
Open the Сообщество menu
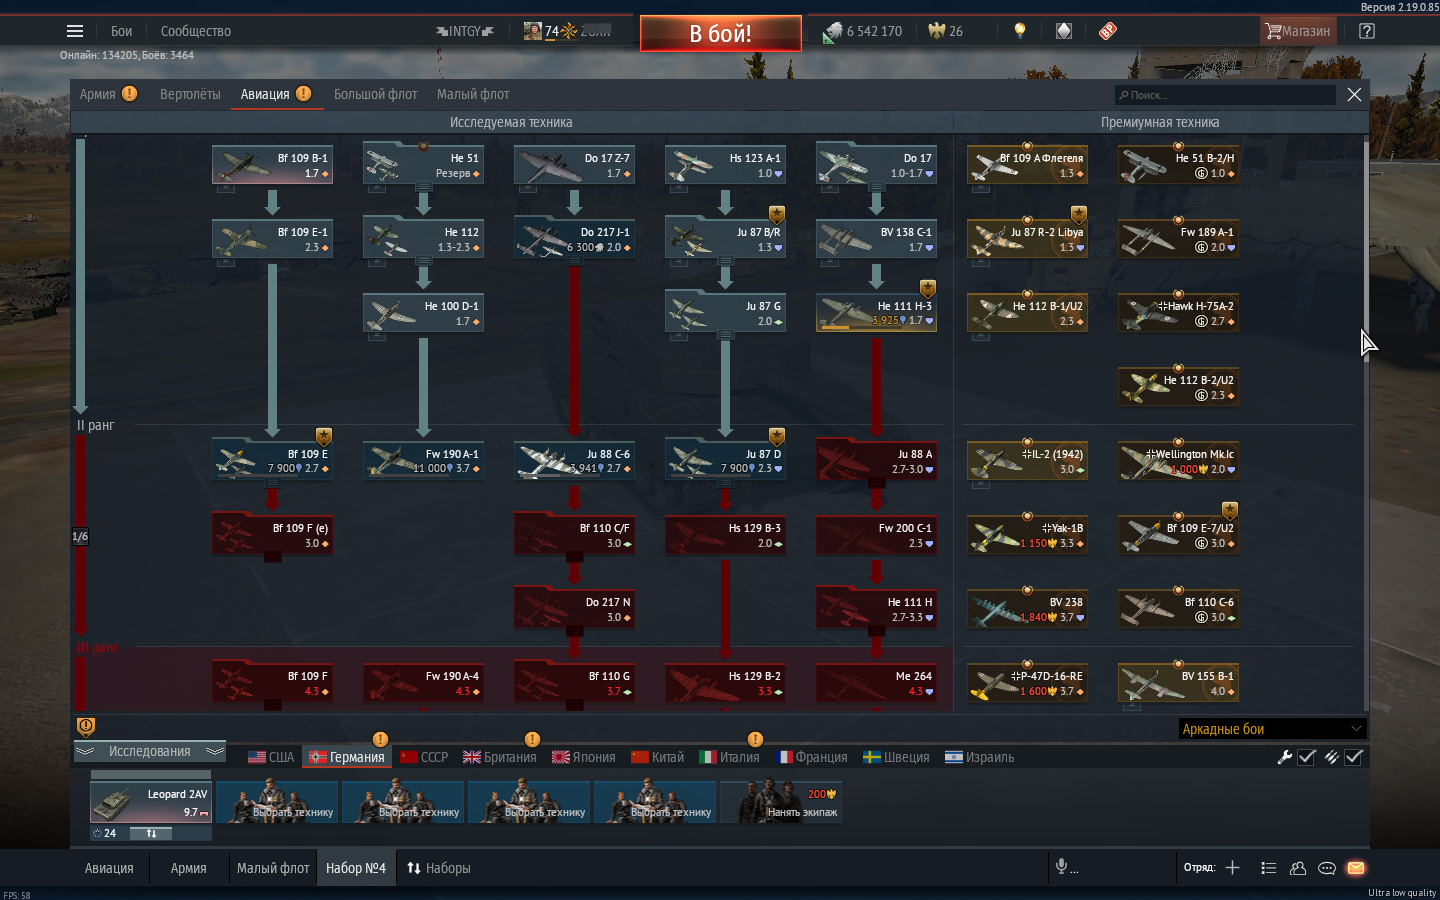point(196,31)
